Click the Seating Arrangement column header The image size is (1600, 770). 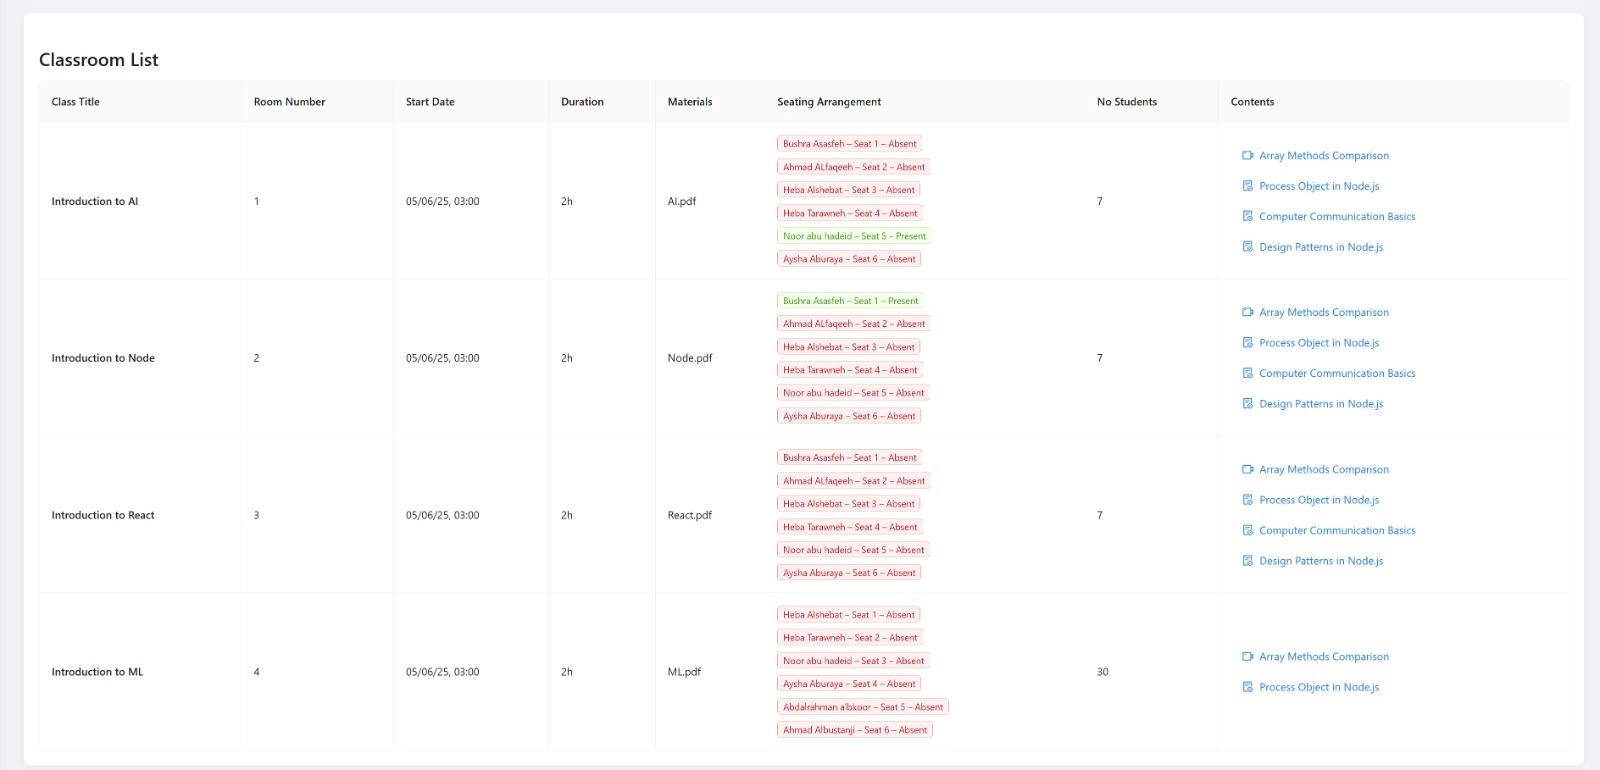pos(828,102)
